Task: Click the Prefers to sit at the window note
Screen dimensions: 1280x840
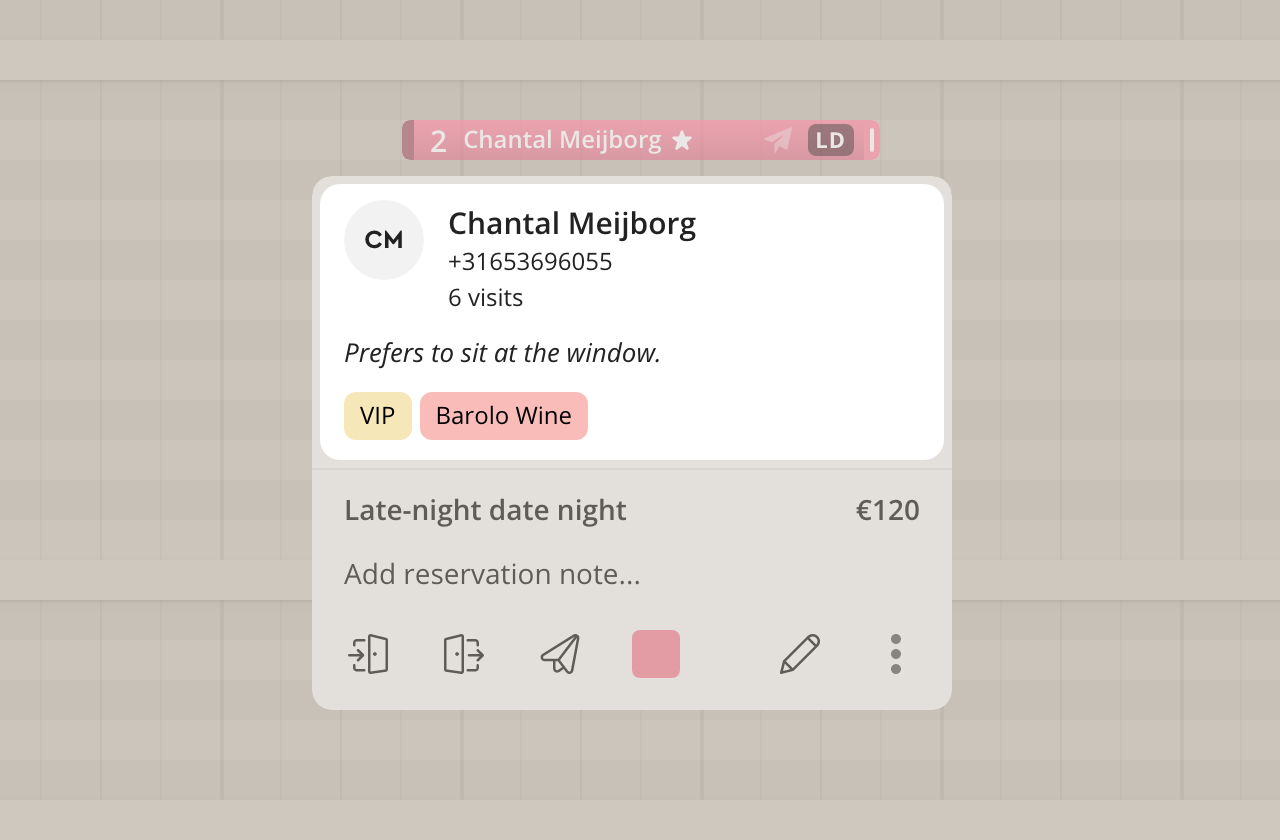Action: (503, 353)
